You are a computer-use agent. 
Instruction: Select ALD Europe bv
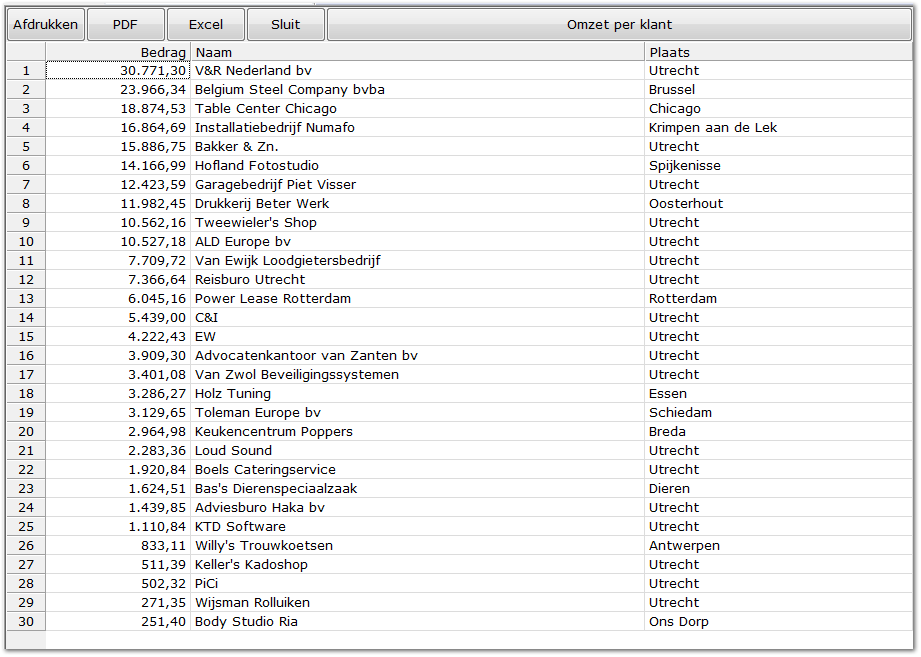pyautogui.click(x=418, y=241)
